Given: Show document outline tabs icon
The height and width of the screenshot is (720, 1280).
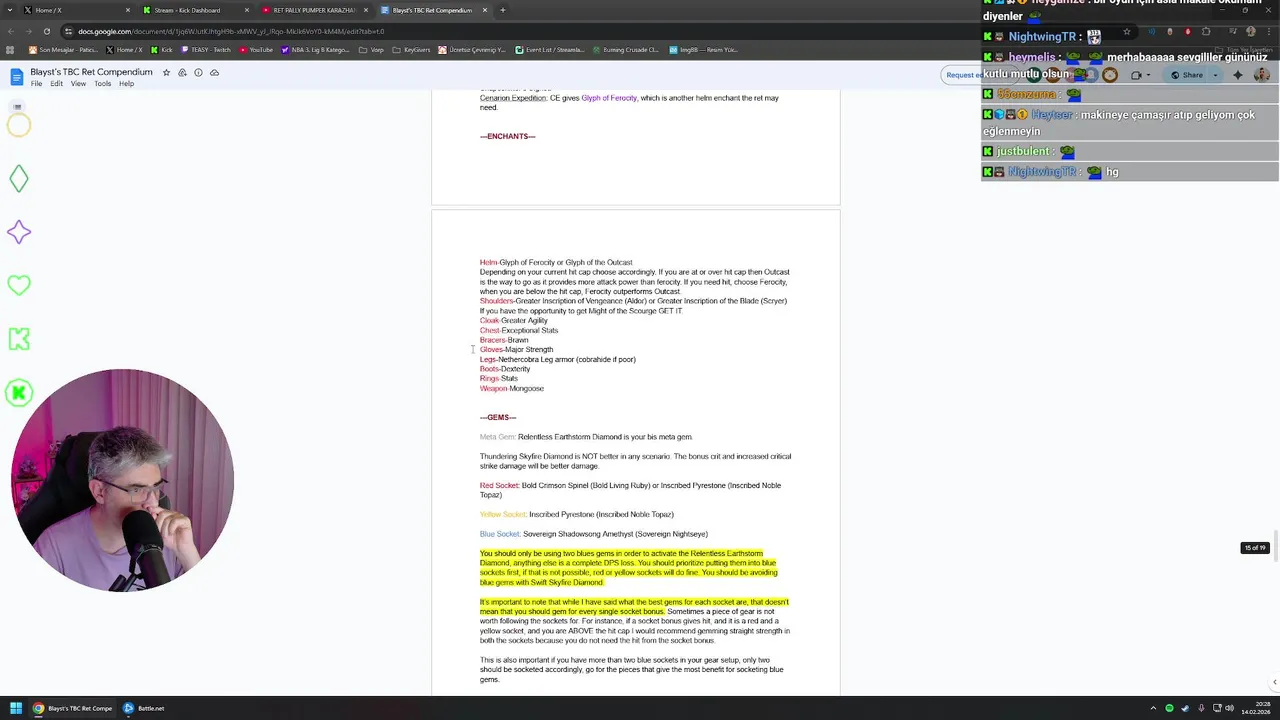Looking at the screenshot, I should [x=17, y=107].
